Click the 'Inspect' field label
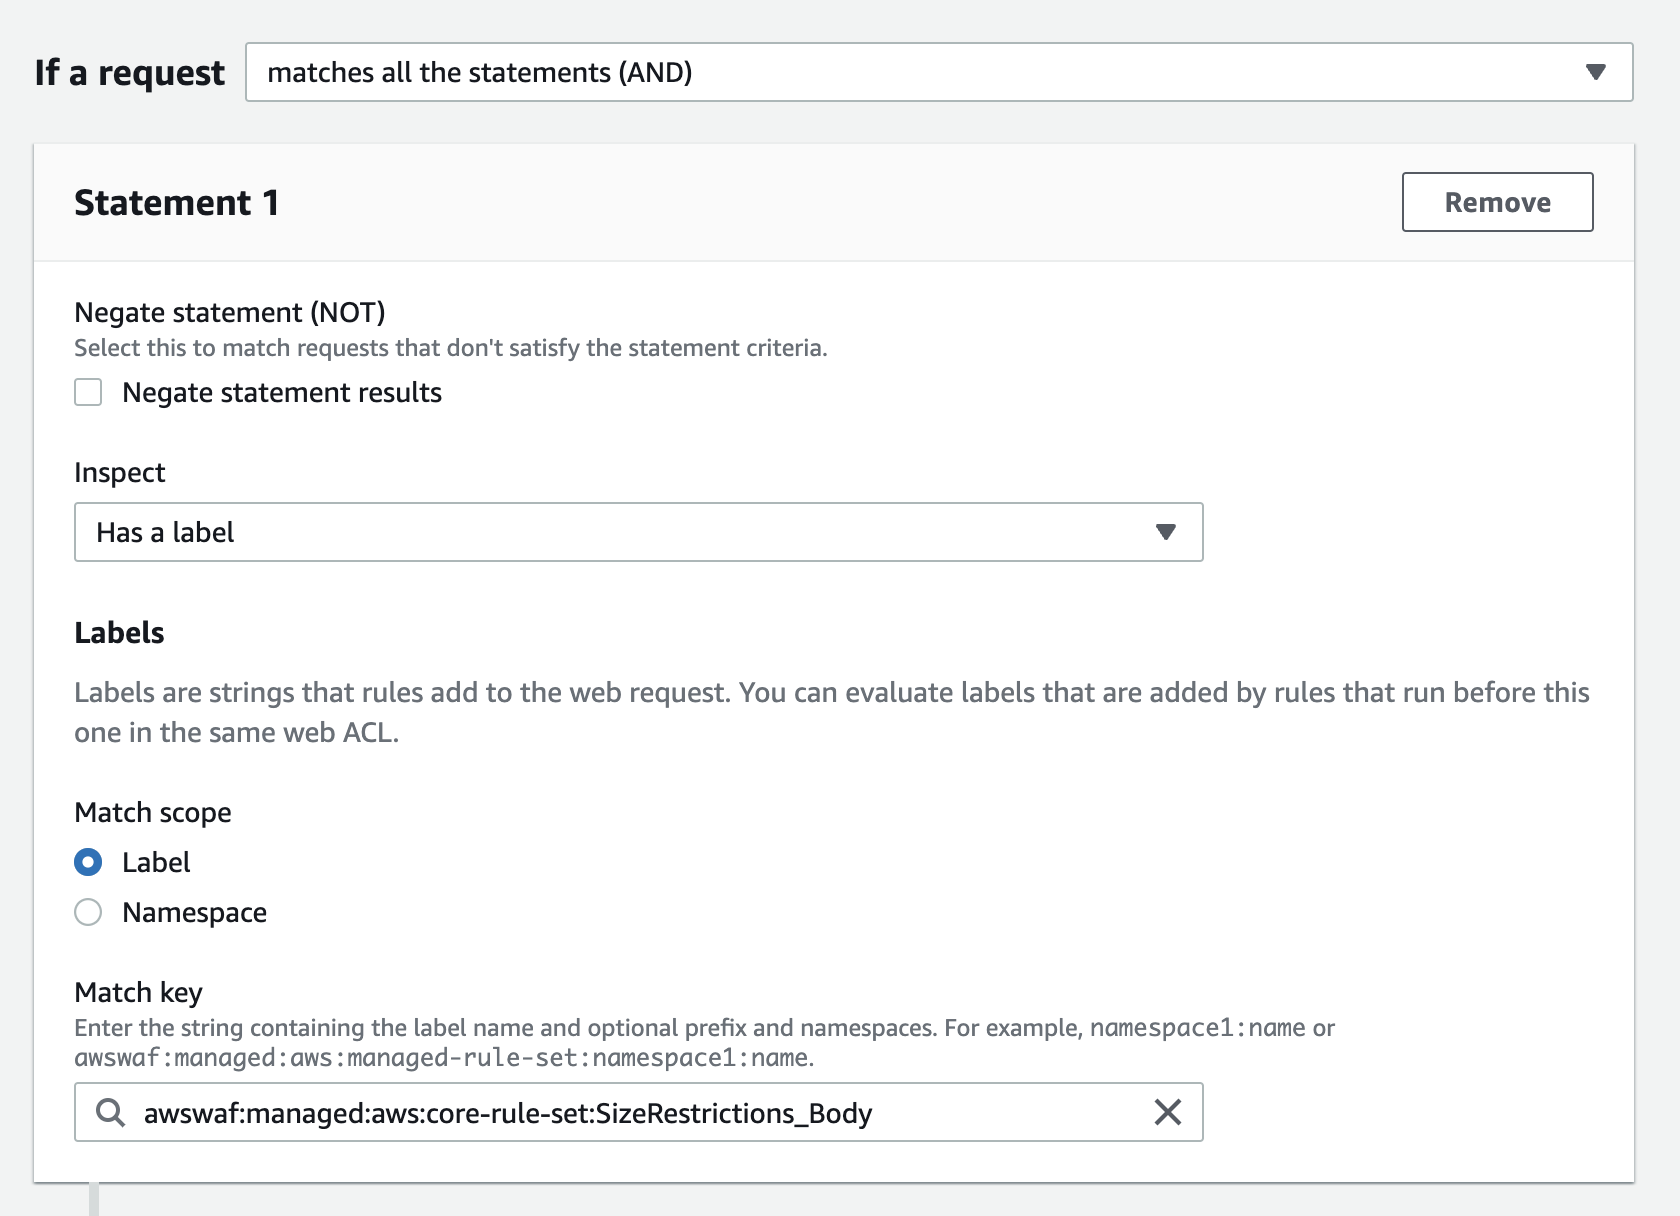The height and width of the screenshot is (1216, 1680). [120, 473]
